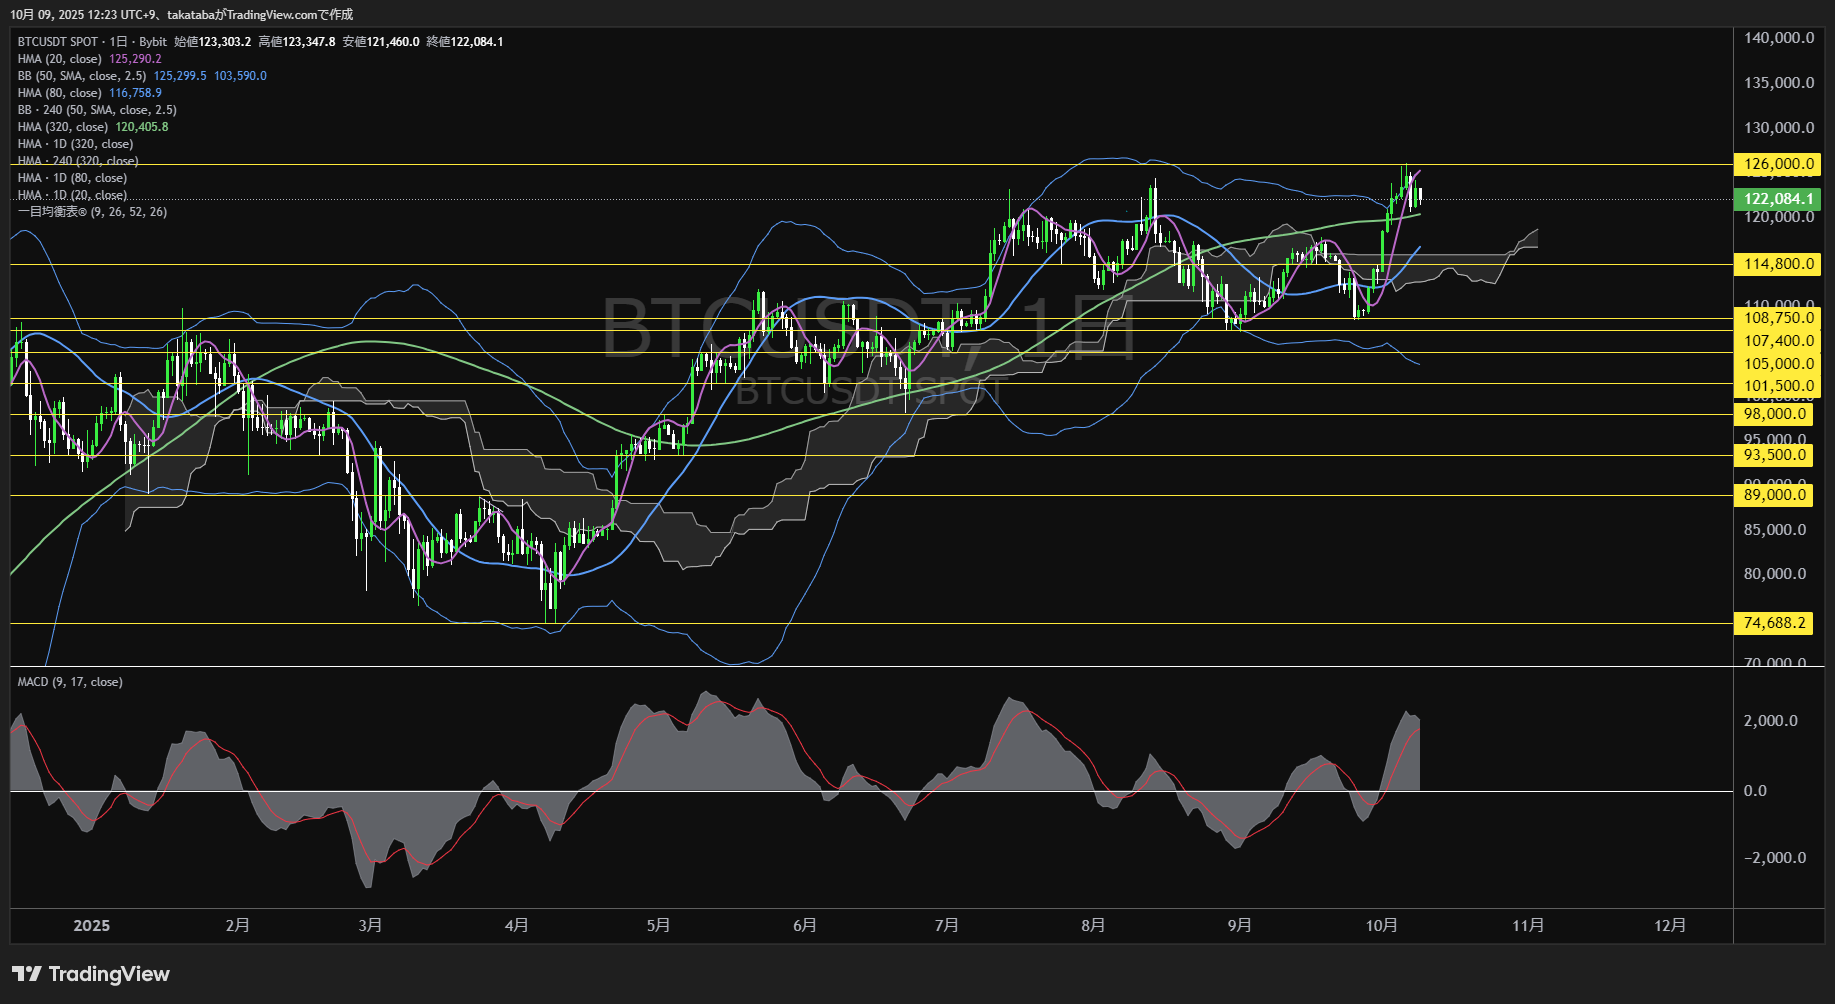This screenshot has width=1835, height=1004.
Task: Click the green current price label 122,084.1
Action: (x=1778, y=199)
